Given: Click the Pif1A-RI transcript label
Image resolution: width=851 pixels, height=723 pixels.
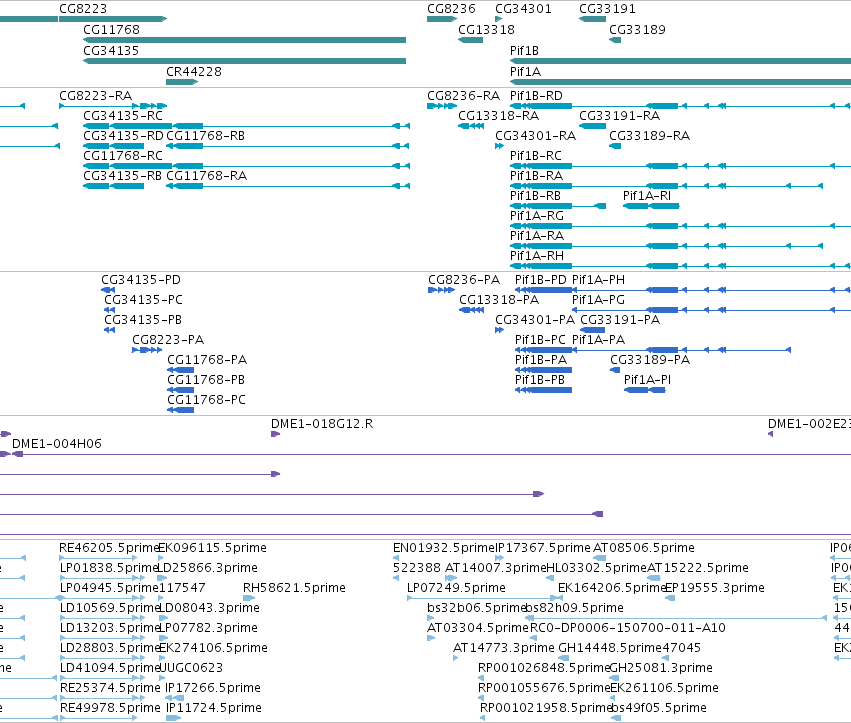Looking at the screenshot, I should click(646, 196).
